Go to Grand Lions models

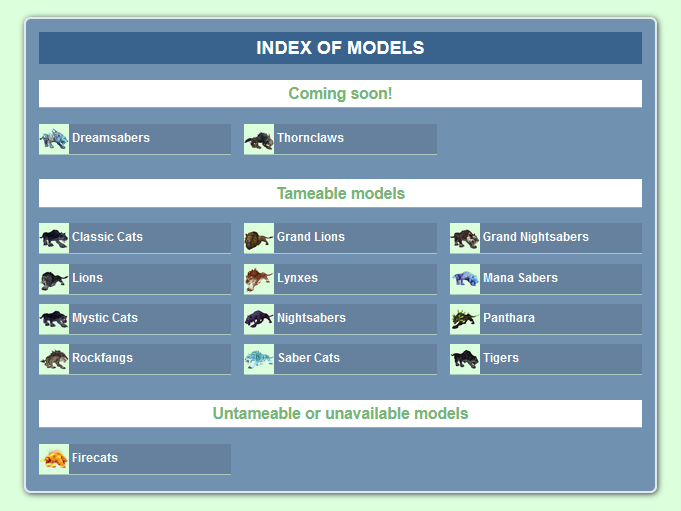311,237
